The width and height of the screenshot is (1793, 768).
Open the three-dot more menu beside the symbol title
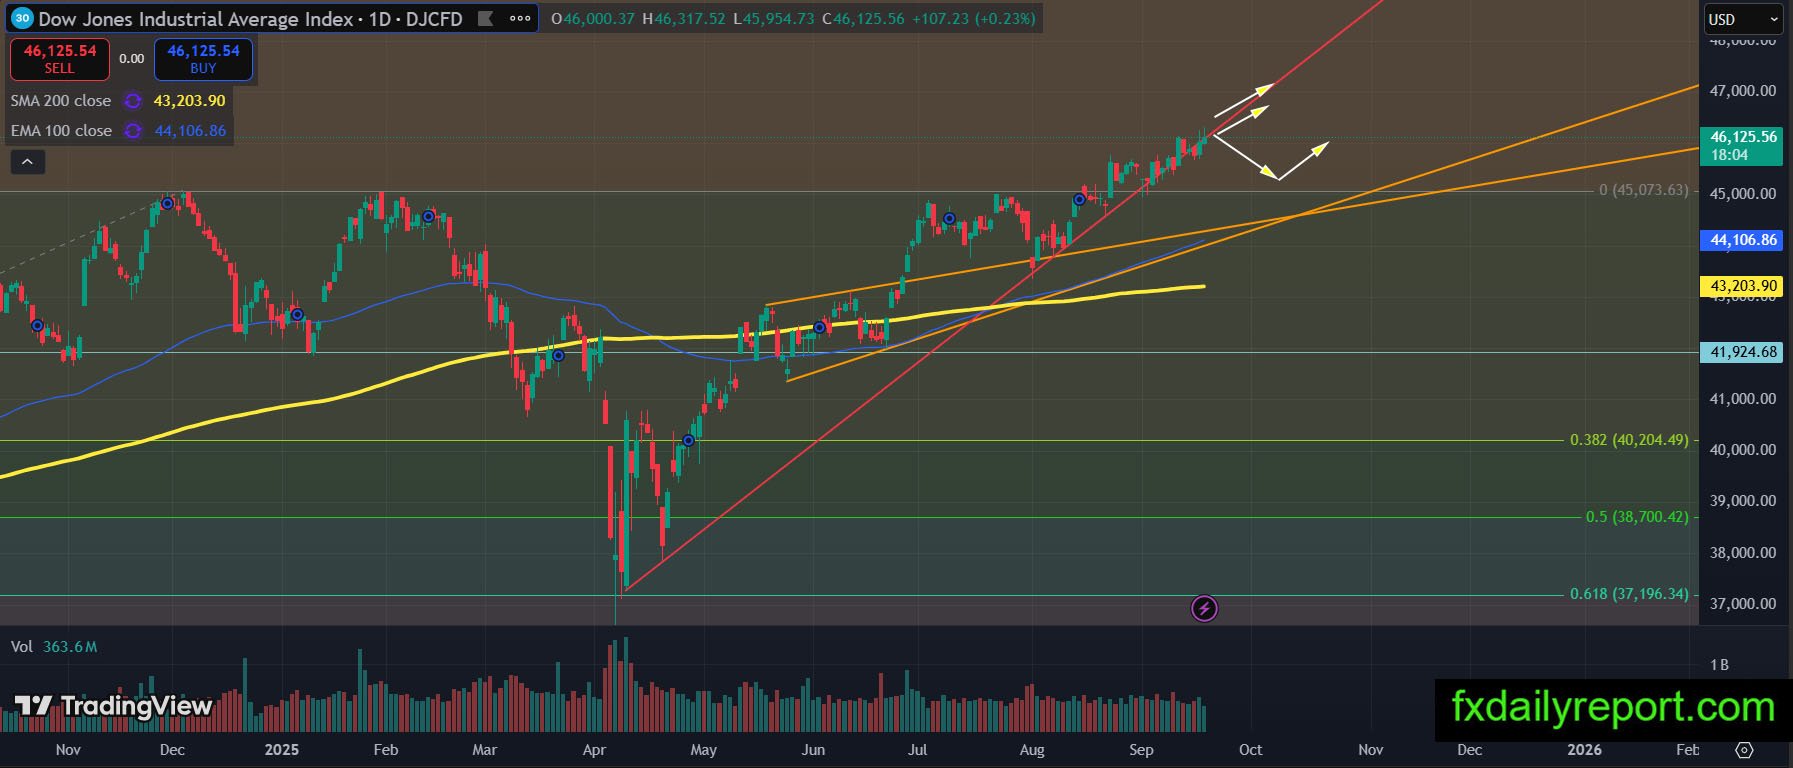pos(520,19)
